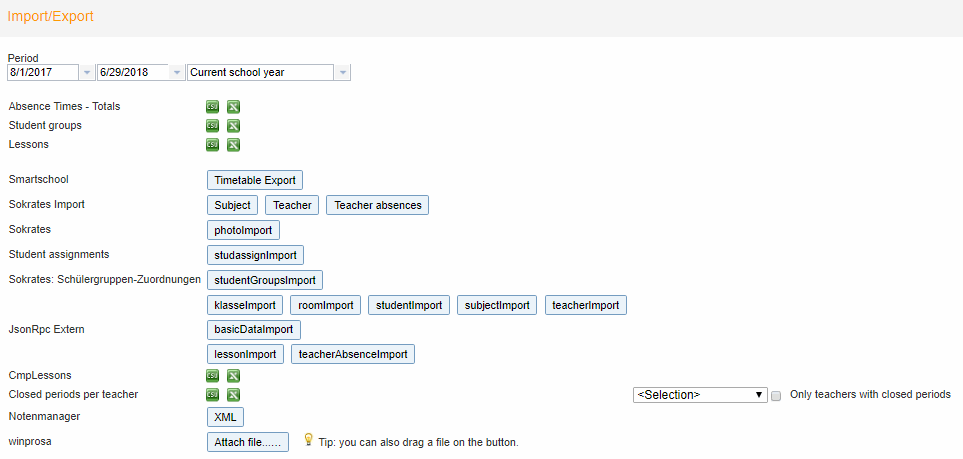Click the Notenmanager XML button
Image resolution: width=963 pixels, height=459 pixels.
(x=225, y=417)
